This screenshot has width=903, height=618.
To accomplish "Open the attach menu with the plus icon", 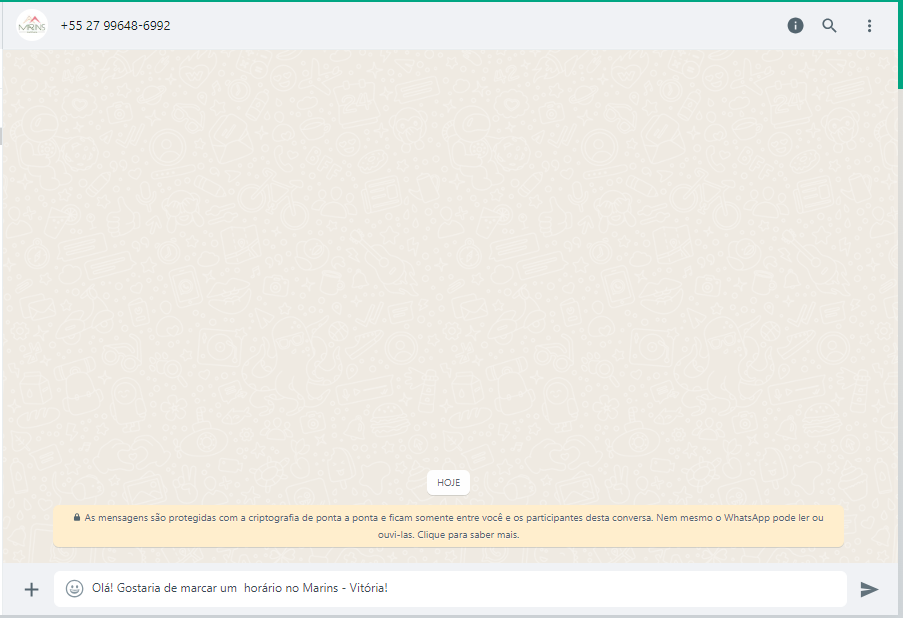I will click(32, 589).
